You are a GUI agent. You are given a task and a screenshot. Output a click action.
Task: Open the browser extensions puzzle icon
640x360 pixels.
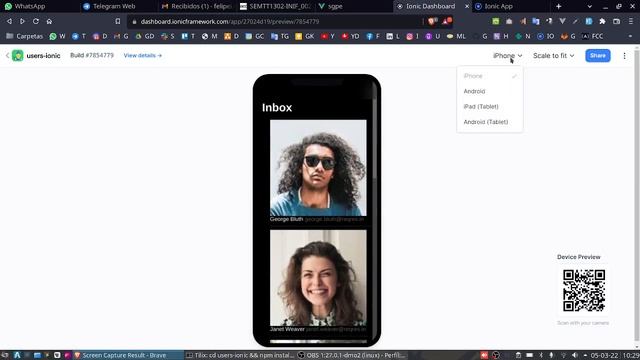tap(602, 21)
